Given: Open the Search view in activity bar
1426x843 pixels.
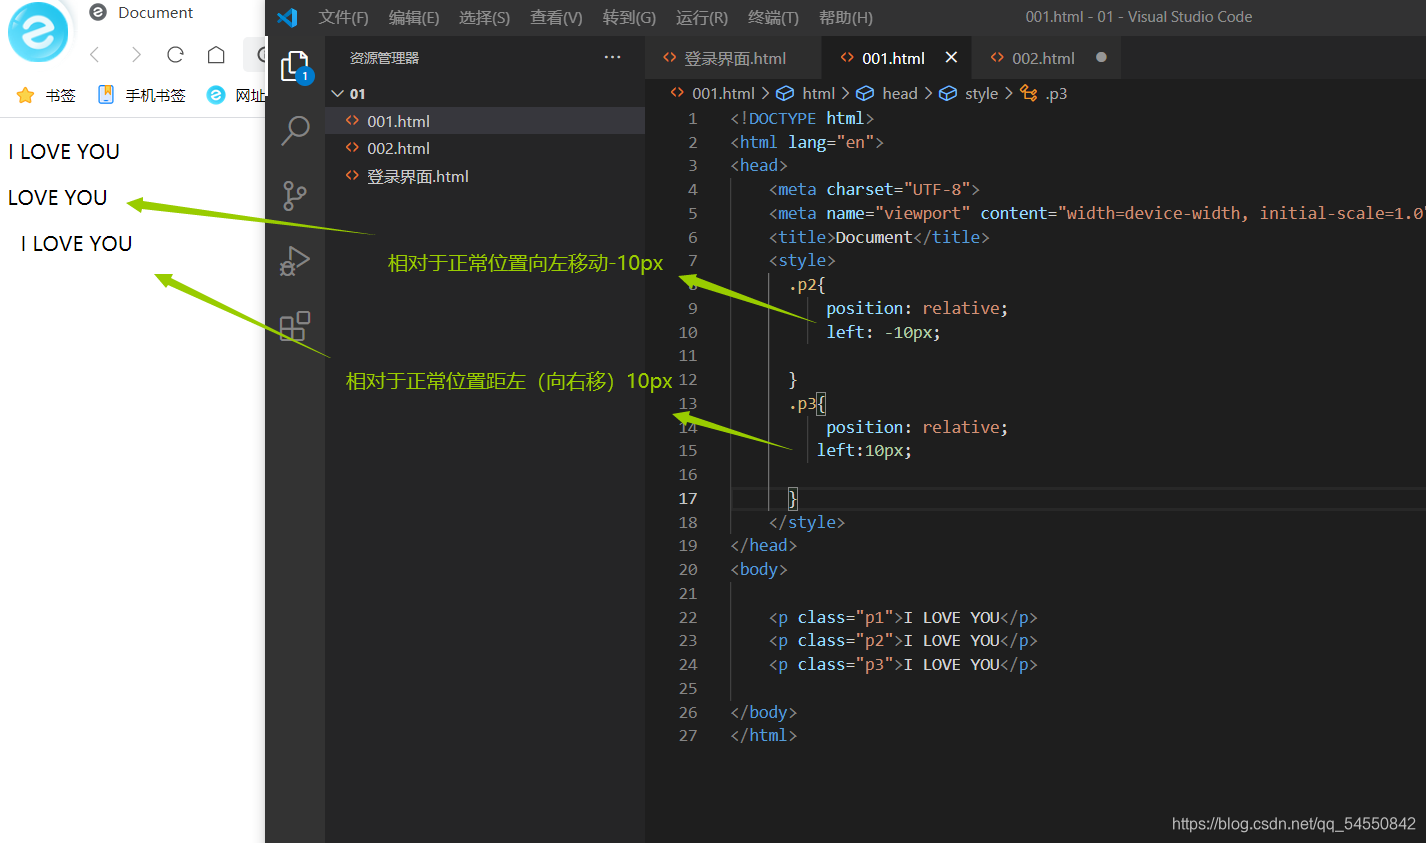Looking at the screenshot, I should [295, 130].
